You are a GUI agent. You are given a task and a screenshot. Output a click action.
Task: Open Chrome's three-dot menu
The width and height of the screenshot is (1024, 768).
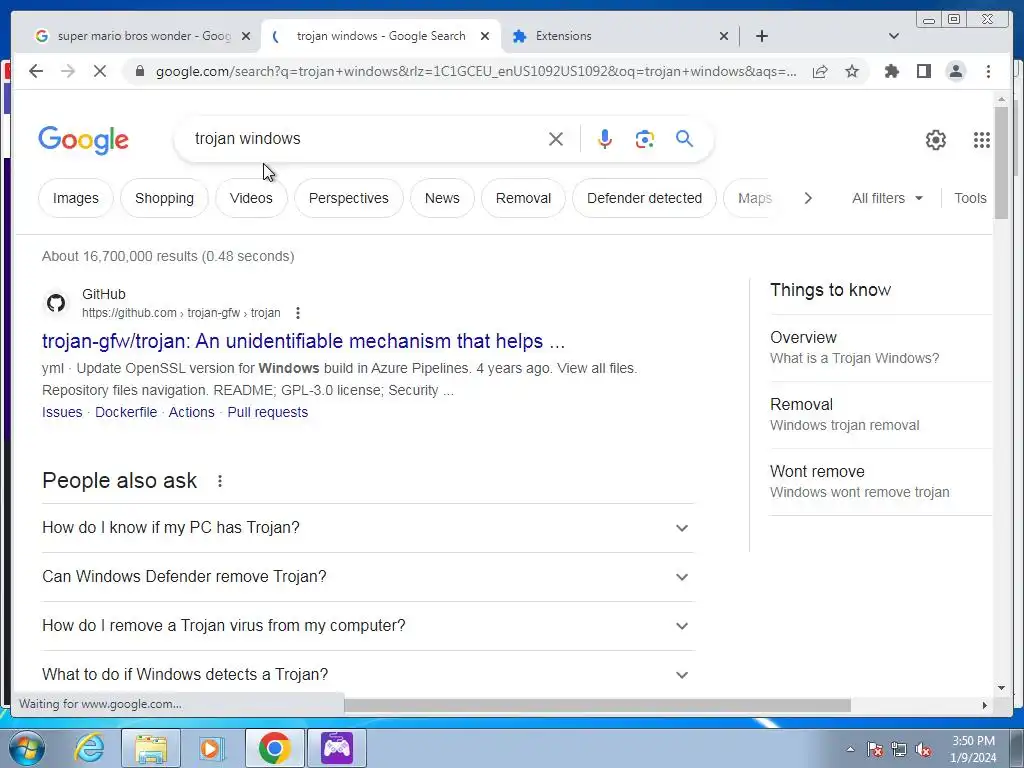[x=988, y=71]
